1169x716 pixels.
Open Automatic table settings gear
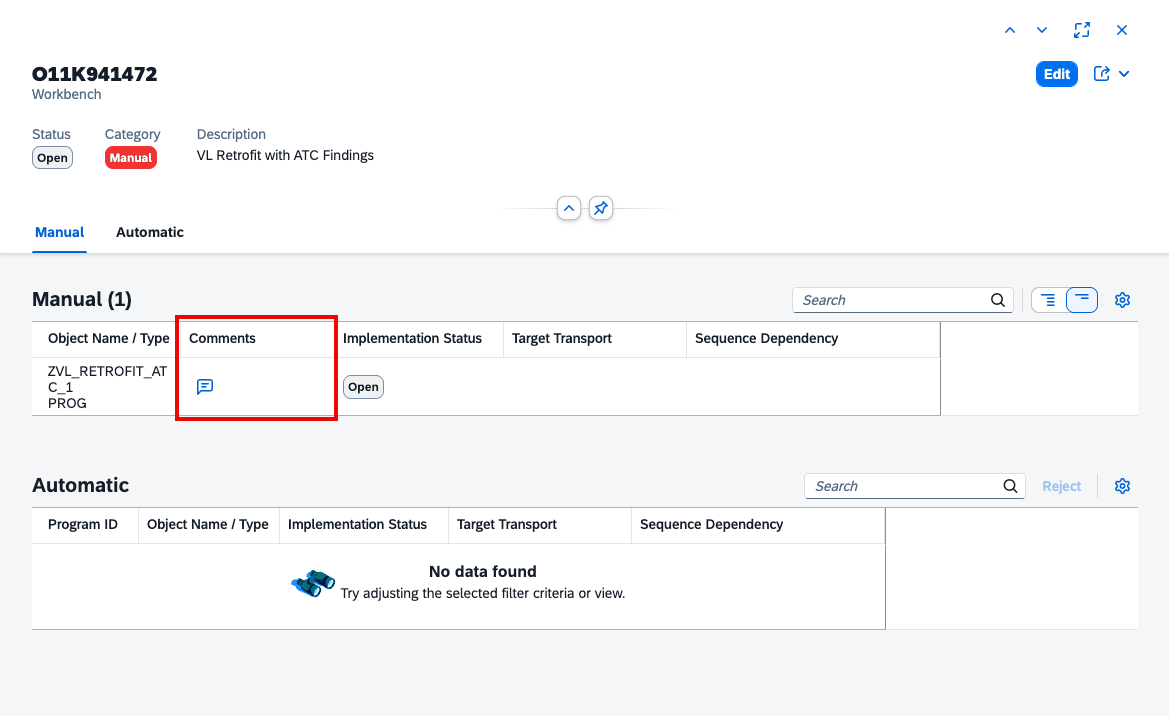click(1122, 486)
